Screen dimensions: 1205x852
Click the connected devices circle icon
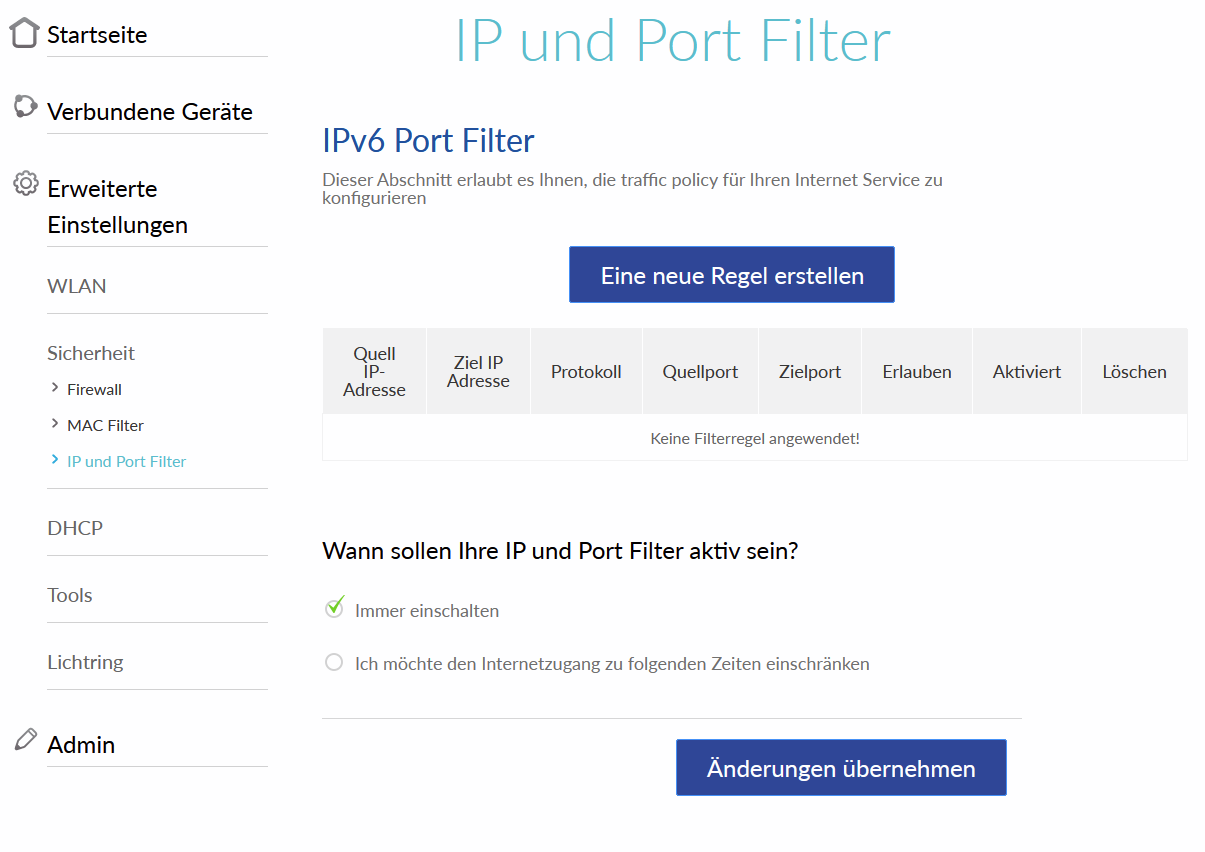coord(25,107)
